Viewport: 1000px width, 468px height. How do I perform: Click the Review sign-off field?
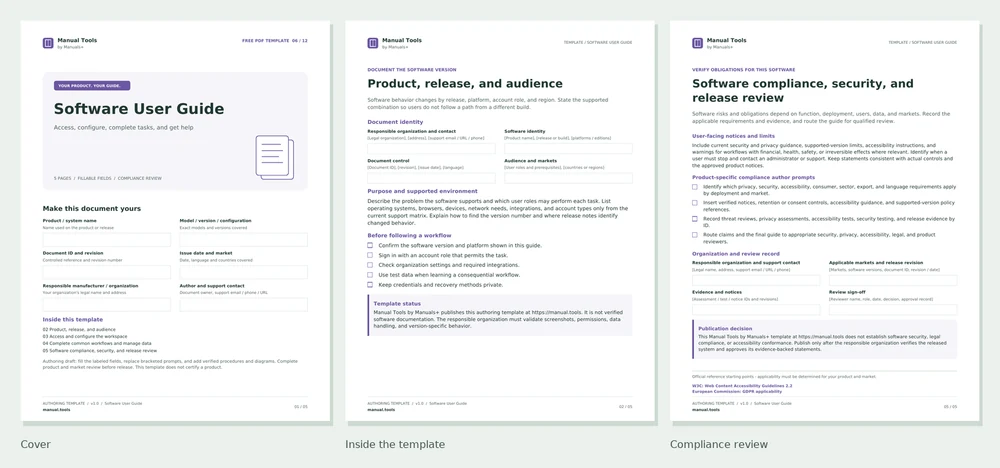tap(893, 310)
